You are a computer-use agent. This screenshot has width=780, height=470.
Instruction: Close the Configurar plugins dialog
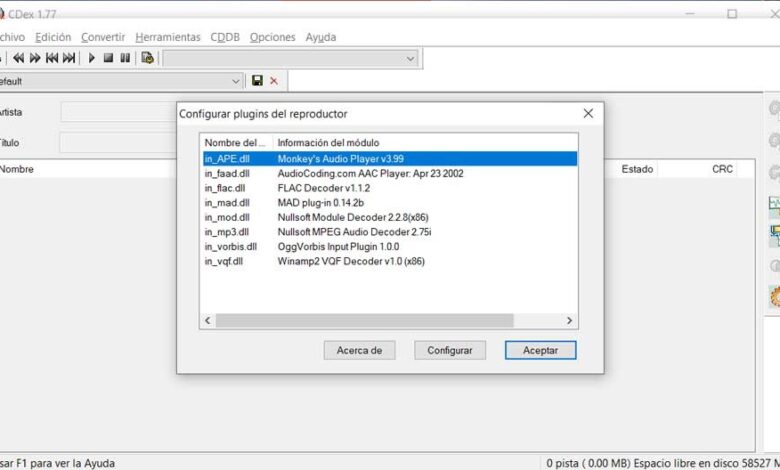point(588,113)
